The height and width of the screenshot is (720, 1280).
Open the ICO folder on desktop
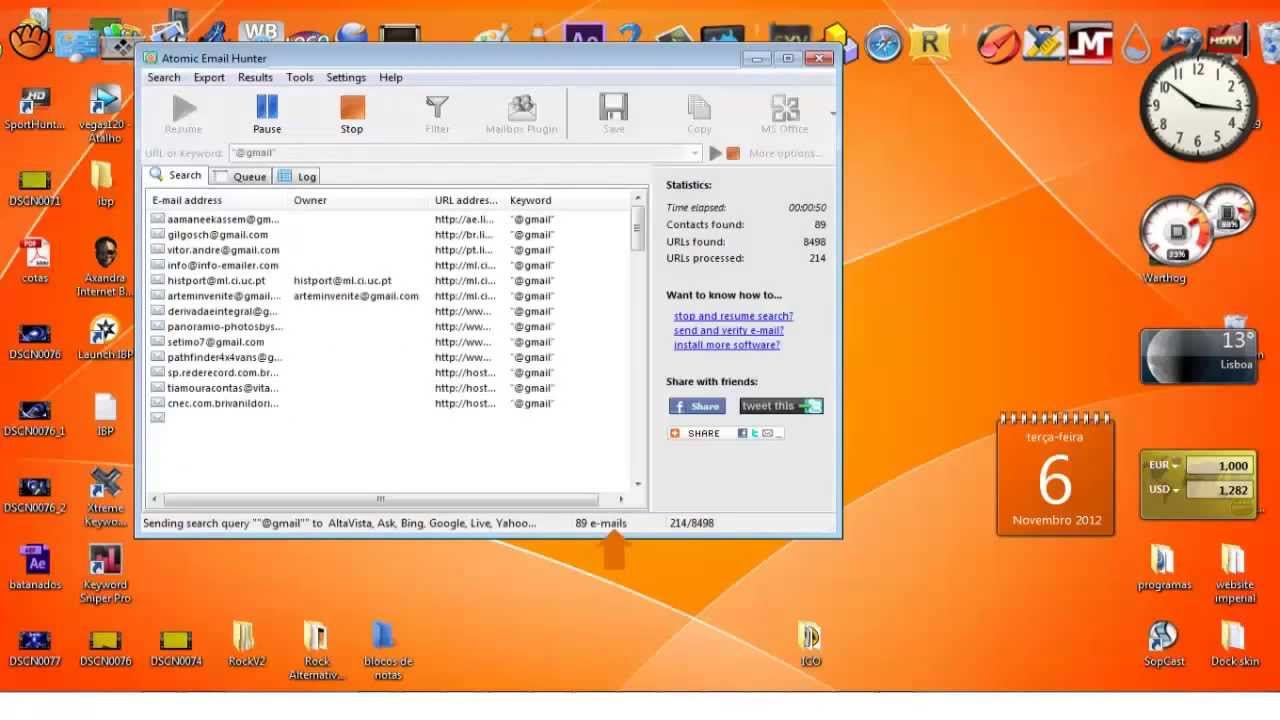pyautogui.click(x=810, y=645)
